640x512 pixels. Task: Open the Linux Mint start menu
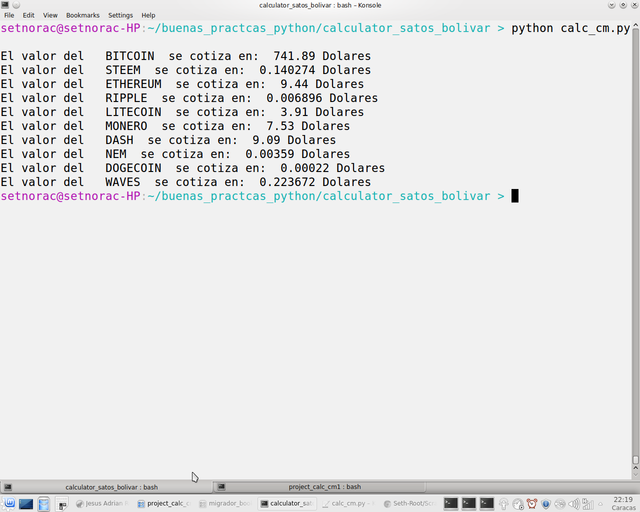9,503
